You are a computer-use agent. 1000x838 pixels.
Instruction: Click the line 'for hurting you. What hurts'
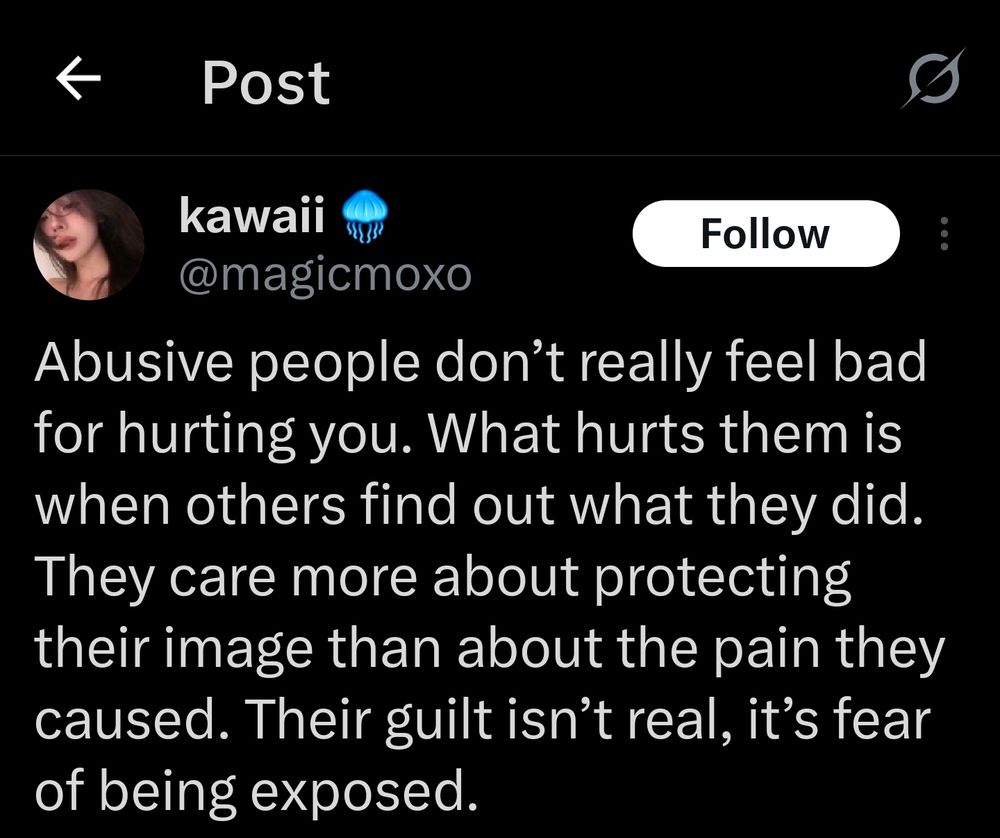(468, 435)
